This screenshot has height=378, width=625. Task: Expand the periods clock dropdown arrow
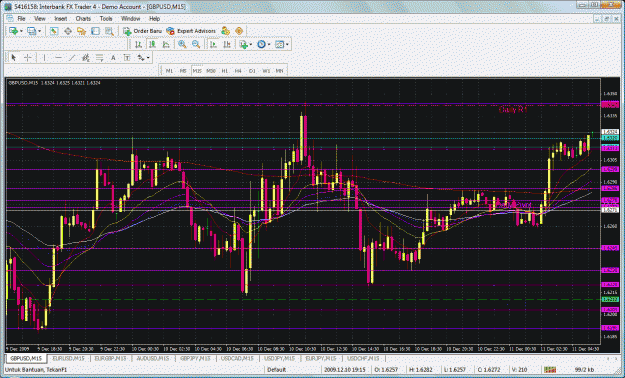(269, 44)
